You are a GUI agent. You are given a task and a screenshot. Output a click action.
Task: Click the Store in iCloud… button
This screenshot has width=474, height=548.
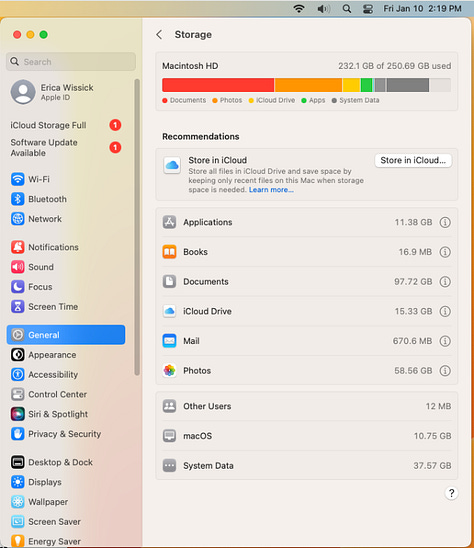pos(413,160)
